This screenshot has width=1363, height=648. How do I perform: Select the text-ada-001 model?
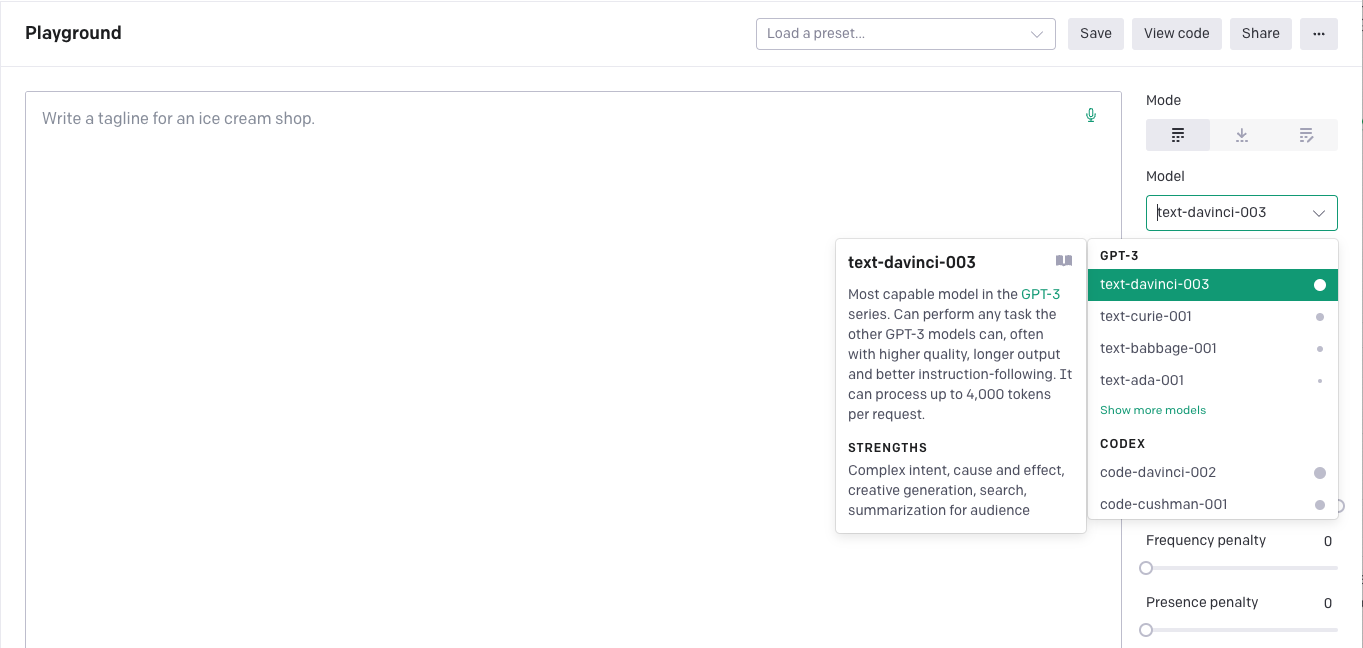pos(1142,380)
